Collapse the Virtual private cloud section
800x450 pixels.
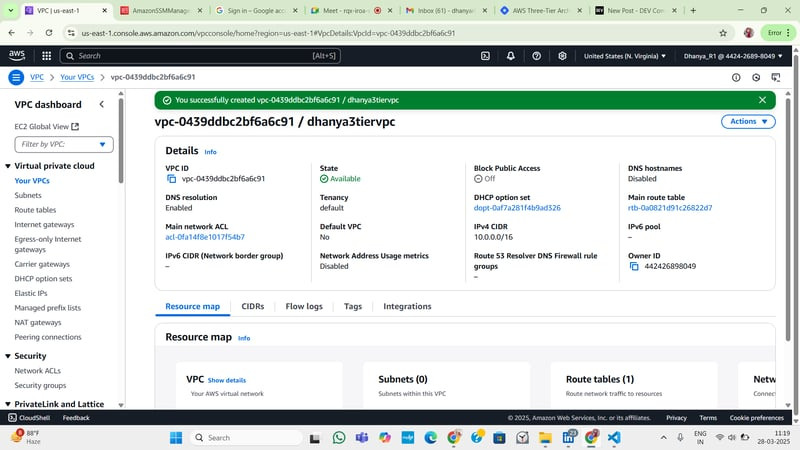pyautogui.click(x=8, y=166)
